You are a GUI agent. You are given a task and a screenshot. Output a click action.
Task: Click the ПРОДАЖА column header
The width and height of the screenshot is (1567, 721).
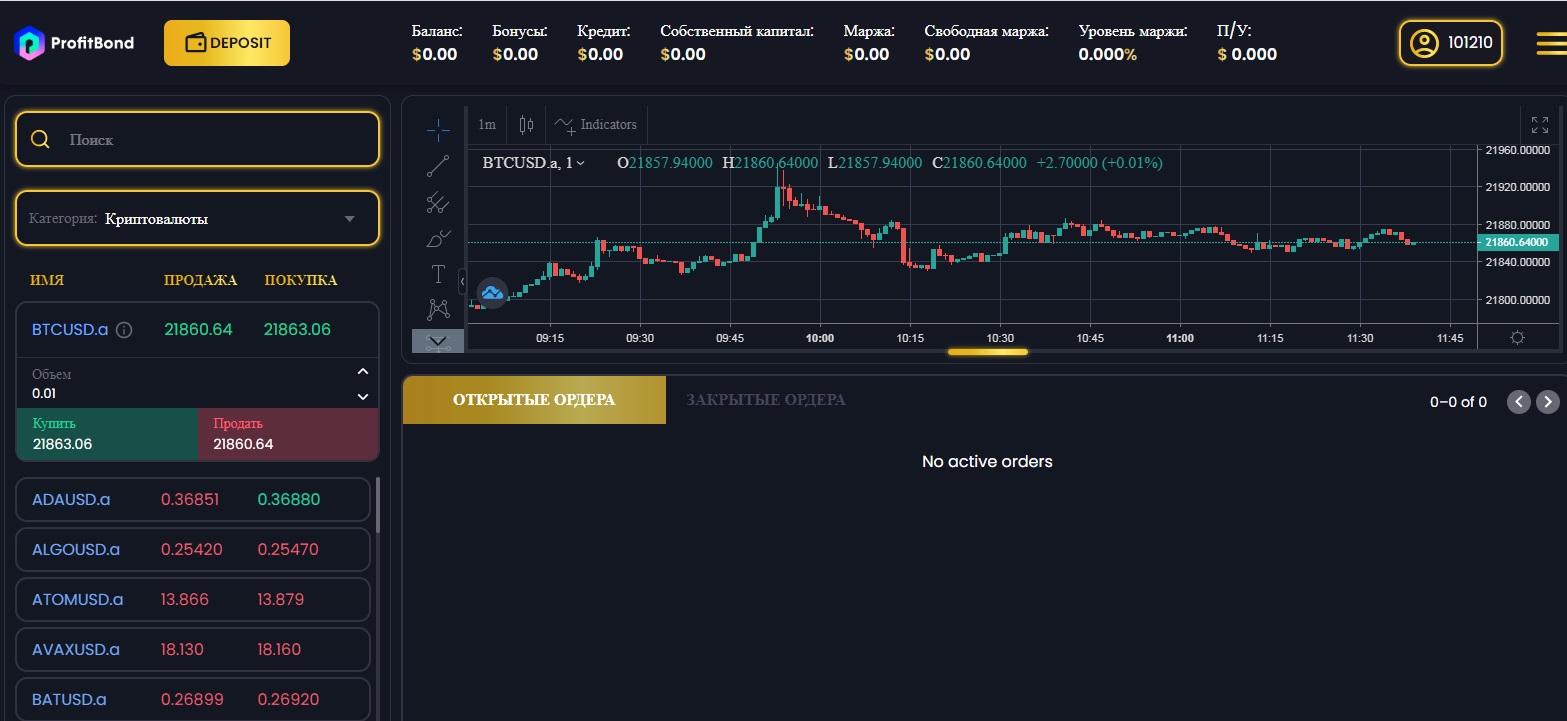[201, 280]
